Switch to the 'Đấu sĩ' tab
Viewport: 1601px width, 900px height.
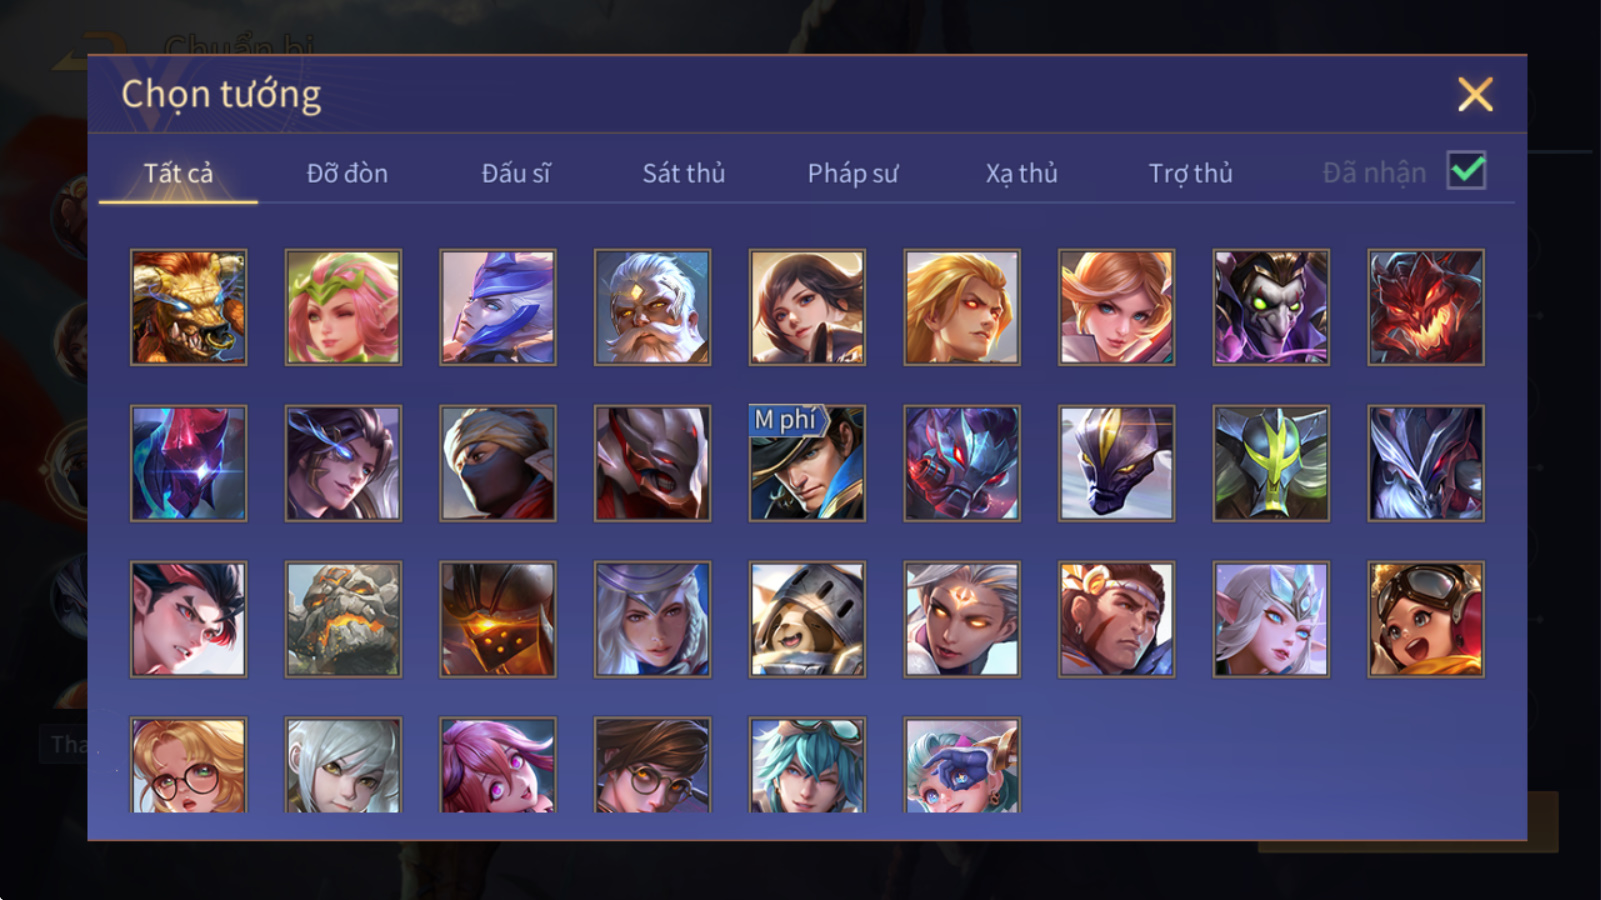coord(515,173)
